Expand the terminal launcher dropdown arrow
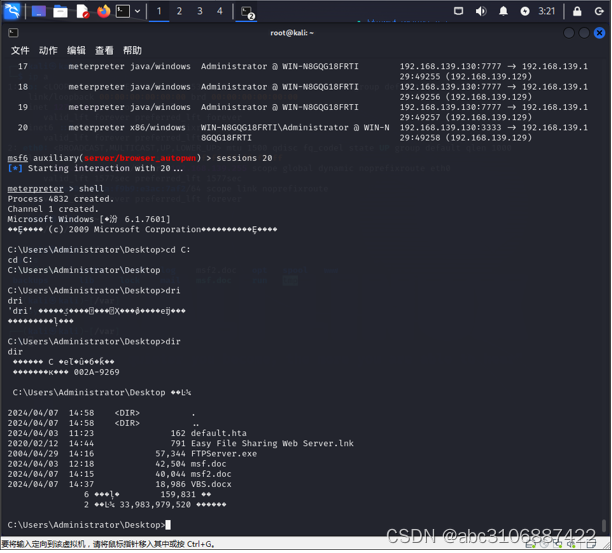 tap(137, 11)
